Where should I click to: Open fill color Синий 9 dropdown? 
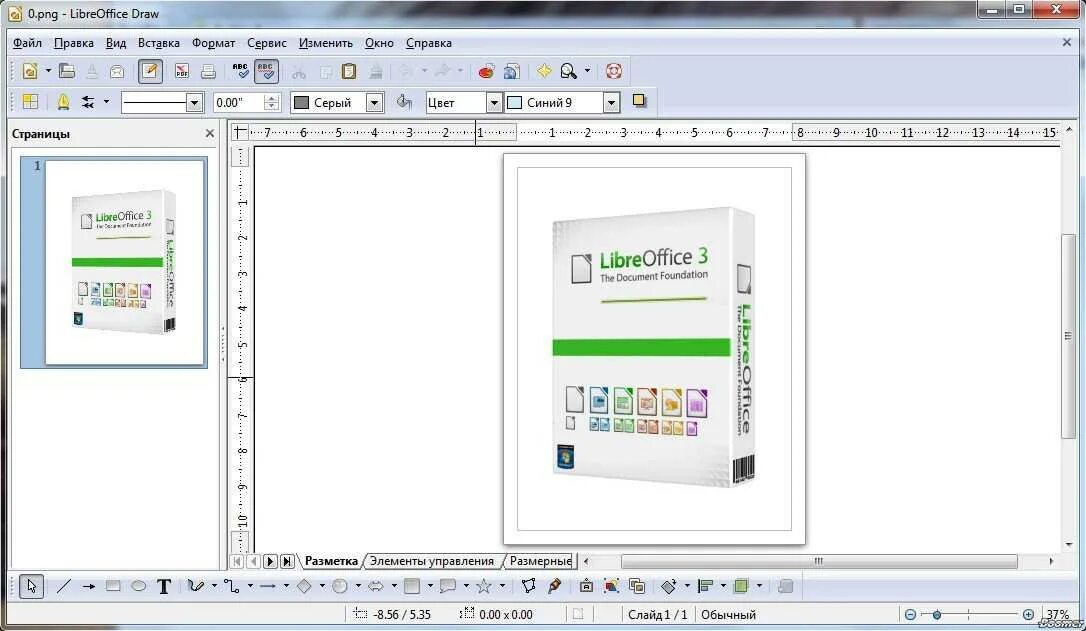[612, 103]
